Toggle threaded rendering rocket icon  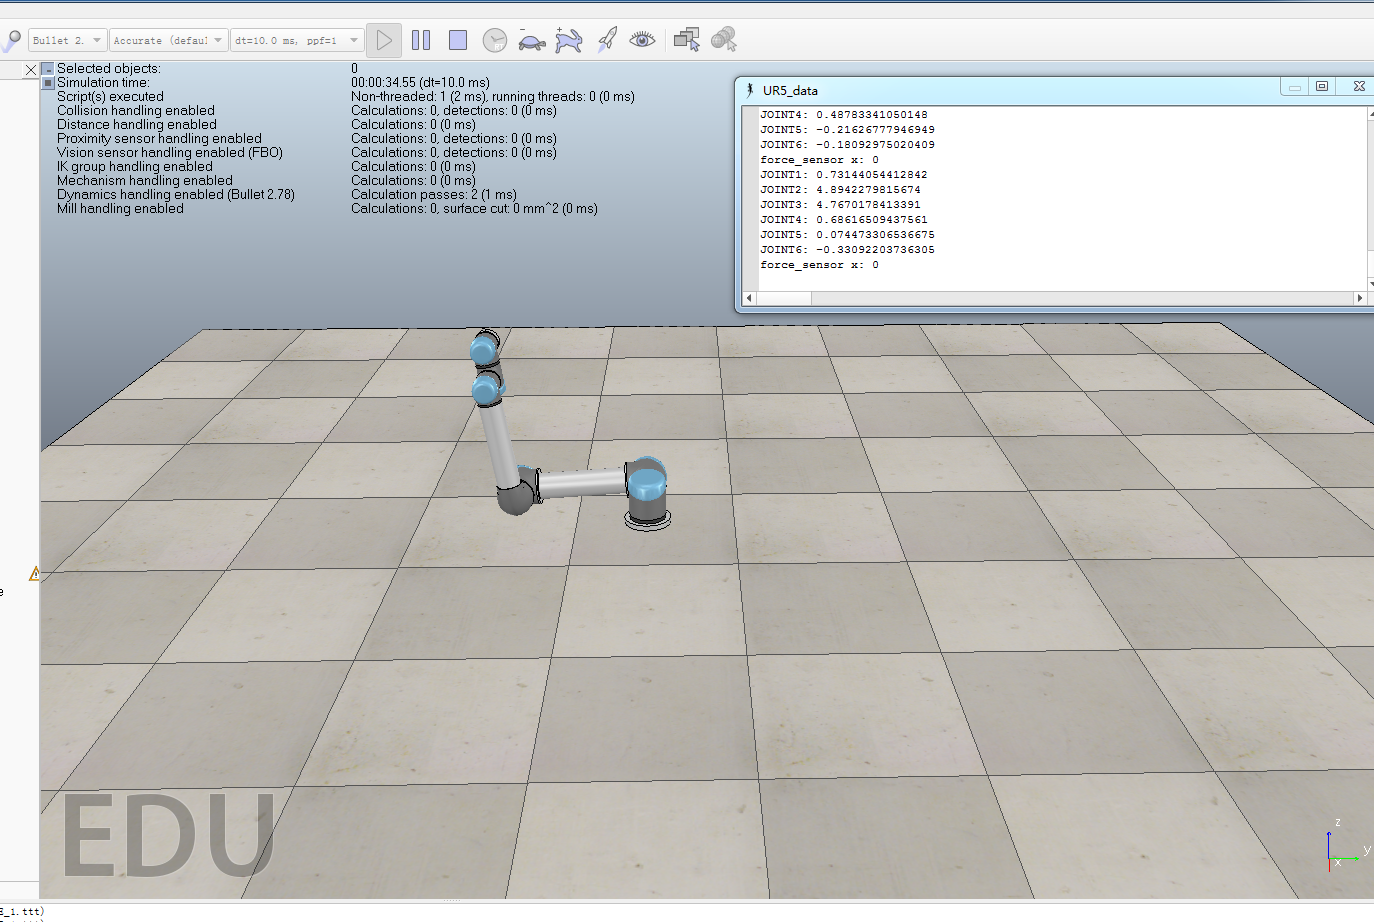pyautogui.click(x=606, y=40)
